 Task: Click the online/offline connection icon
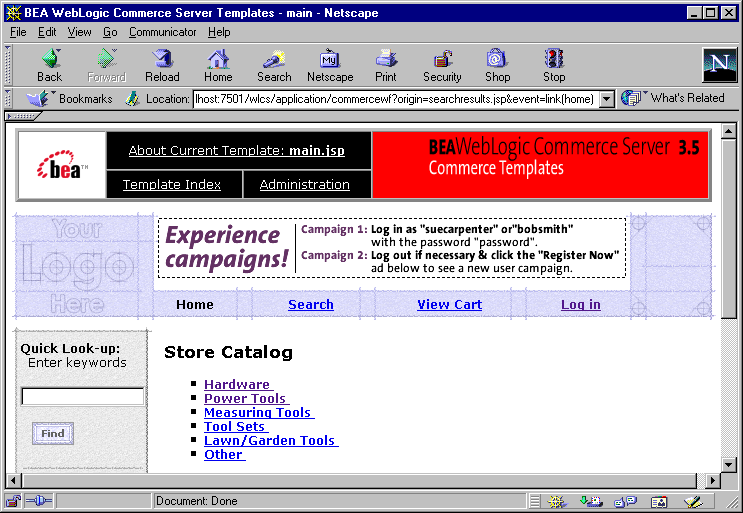tap(38, 501)
